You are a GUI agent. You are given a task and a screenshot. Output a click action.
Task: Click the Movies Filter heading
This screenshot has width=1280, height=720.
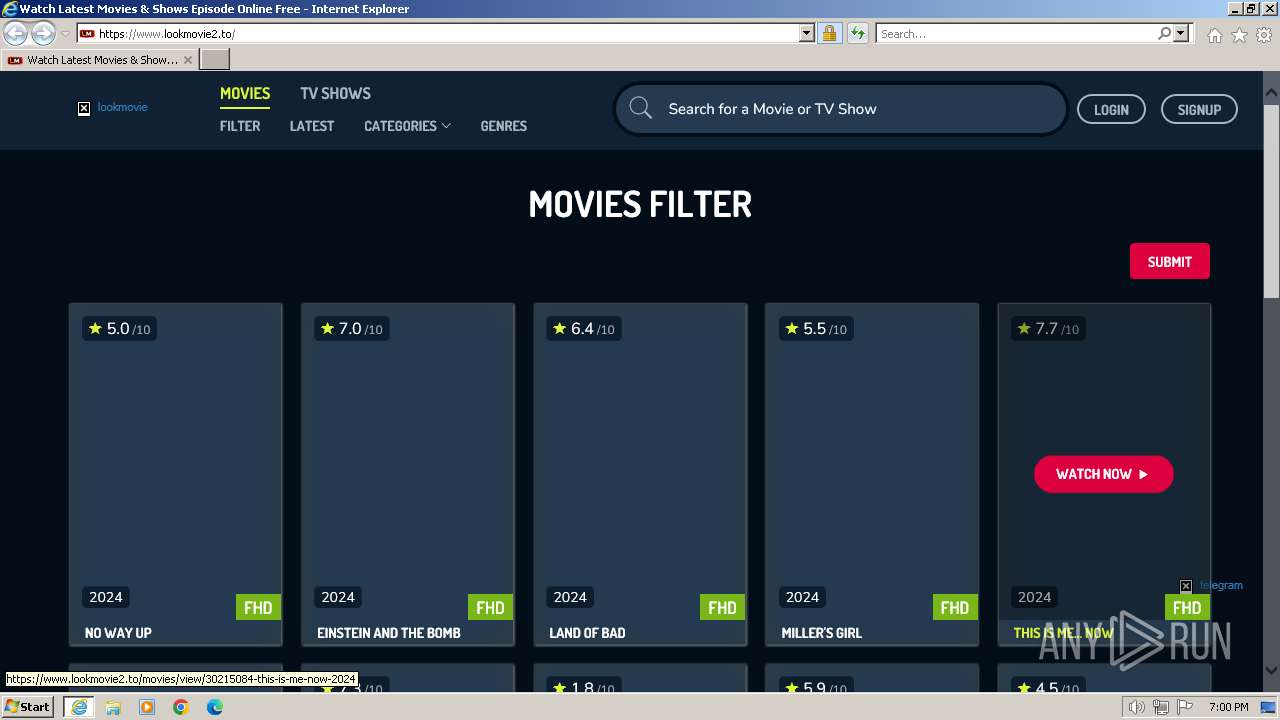(x=640, y=204)
